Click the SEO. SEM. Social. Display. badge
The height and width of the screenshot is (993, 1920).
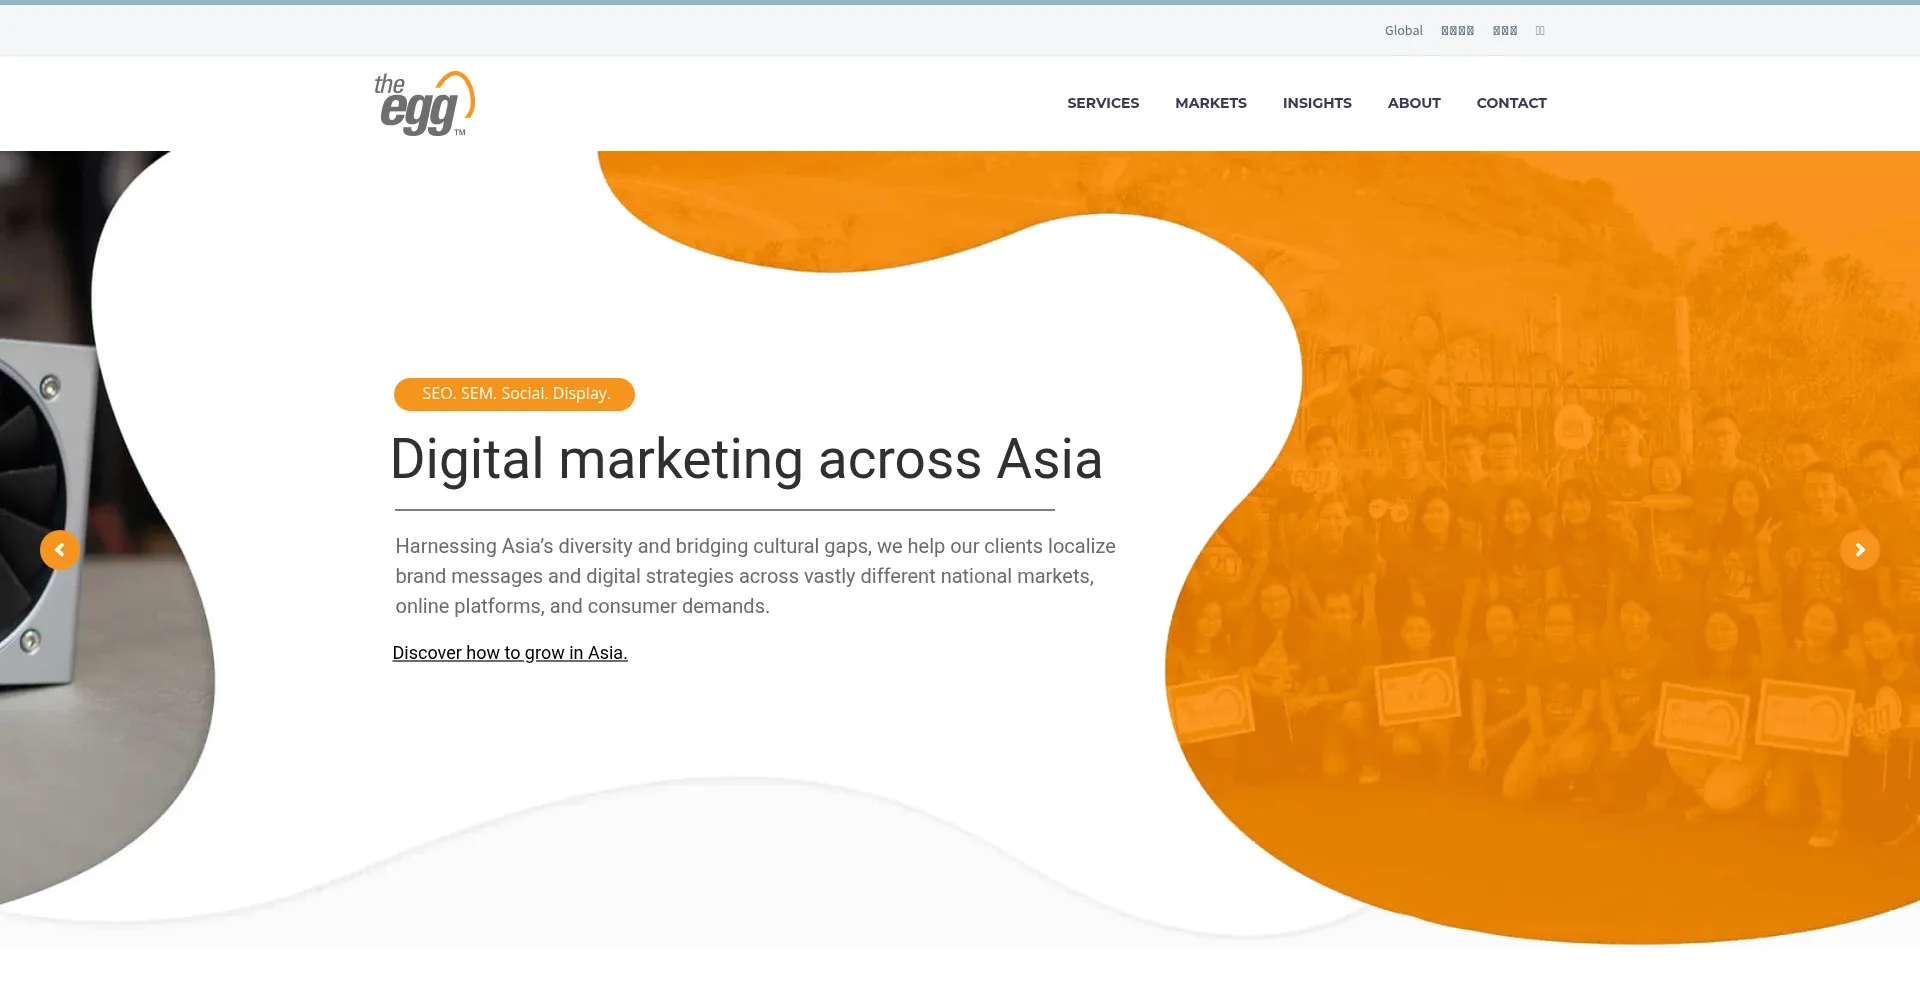click(514, 394)
